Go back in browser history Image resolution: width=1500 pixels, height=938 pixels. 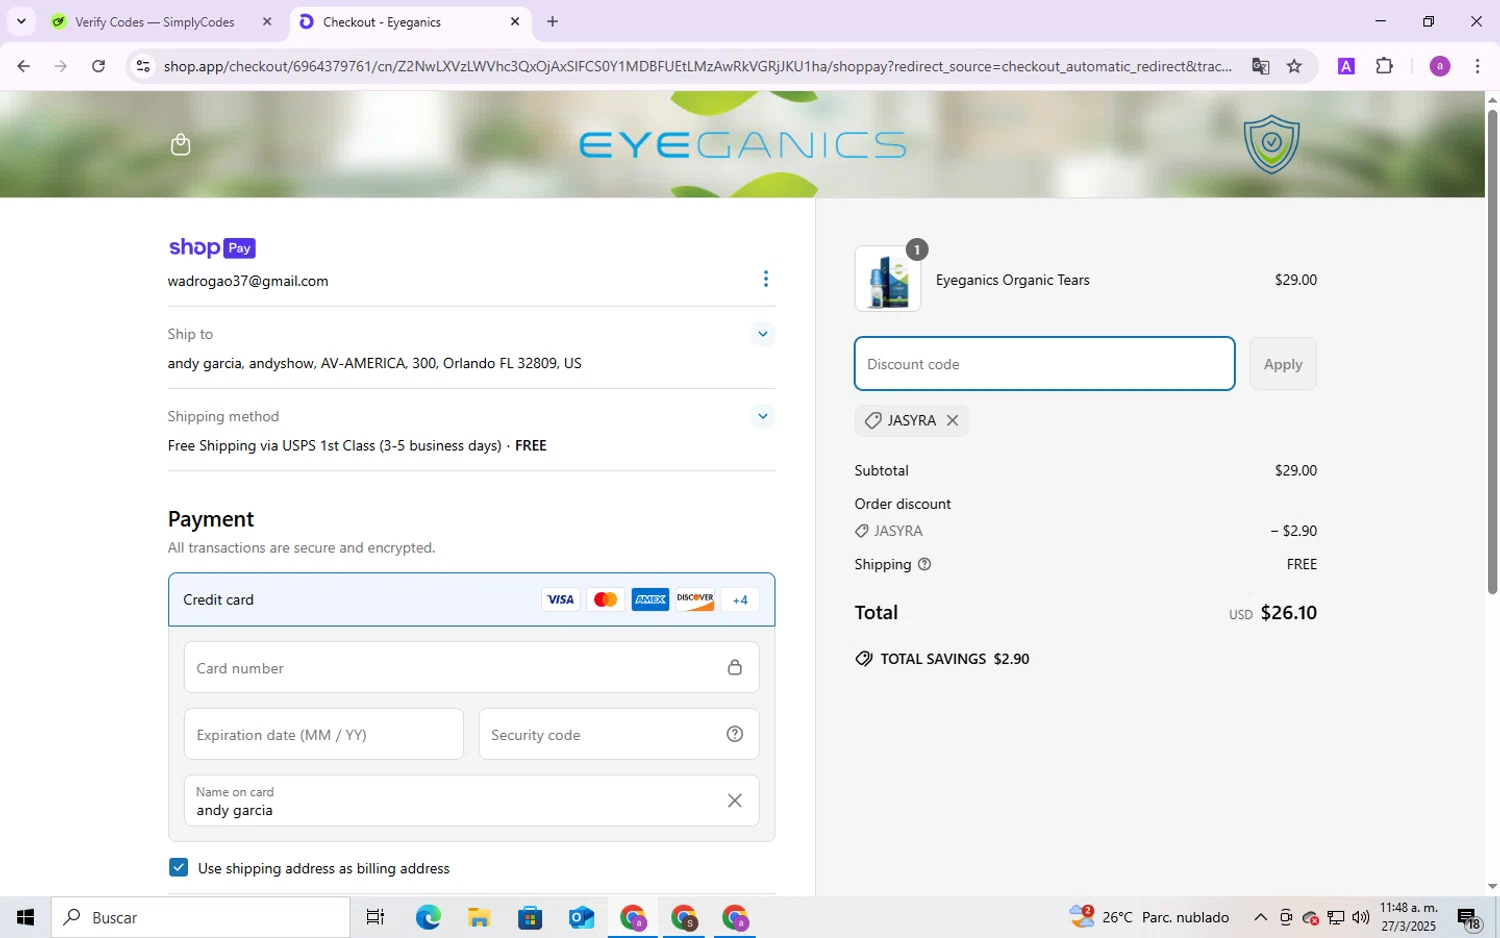[23, 66]
